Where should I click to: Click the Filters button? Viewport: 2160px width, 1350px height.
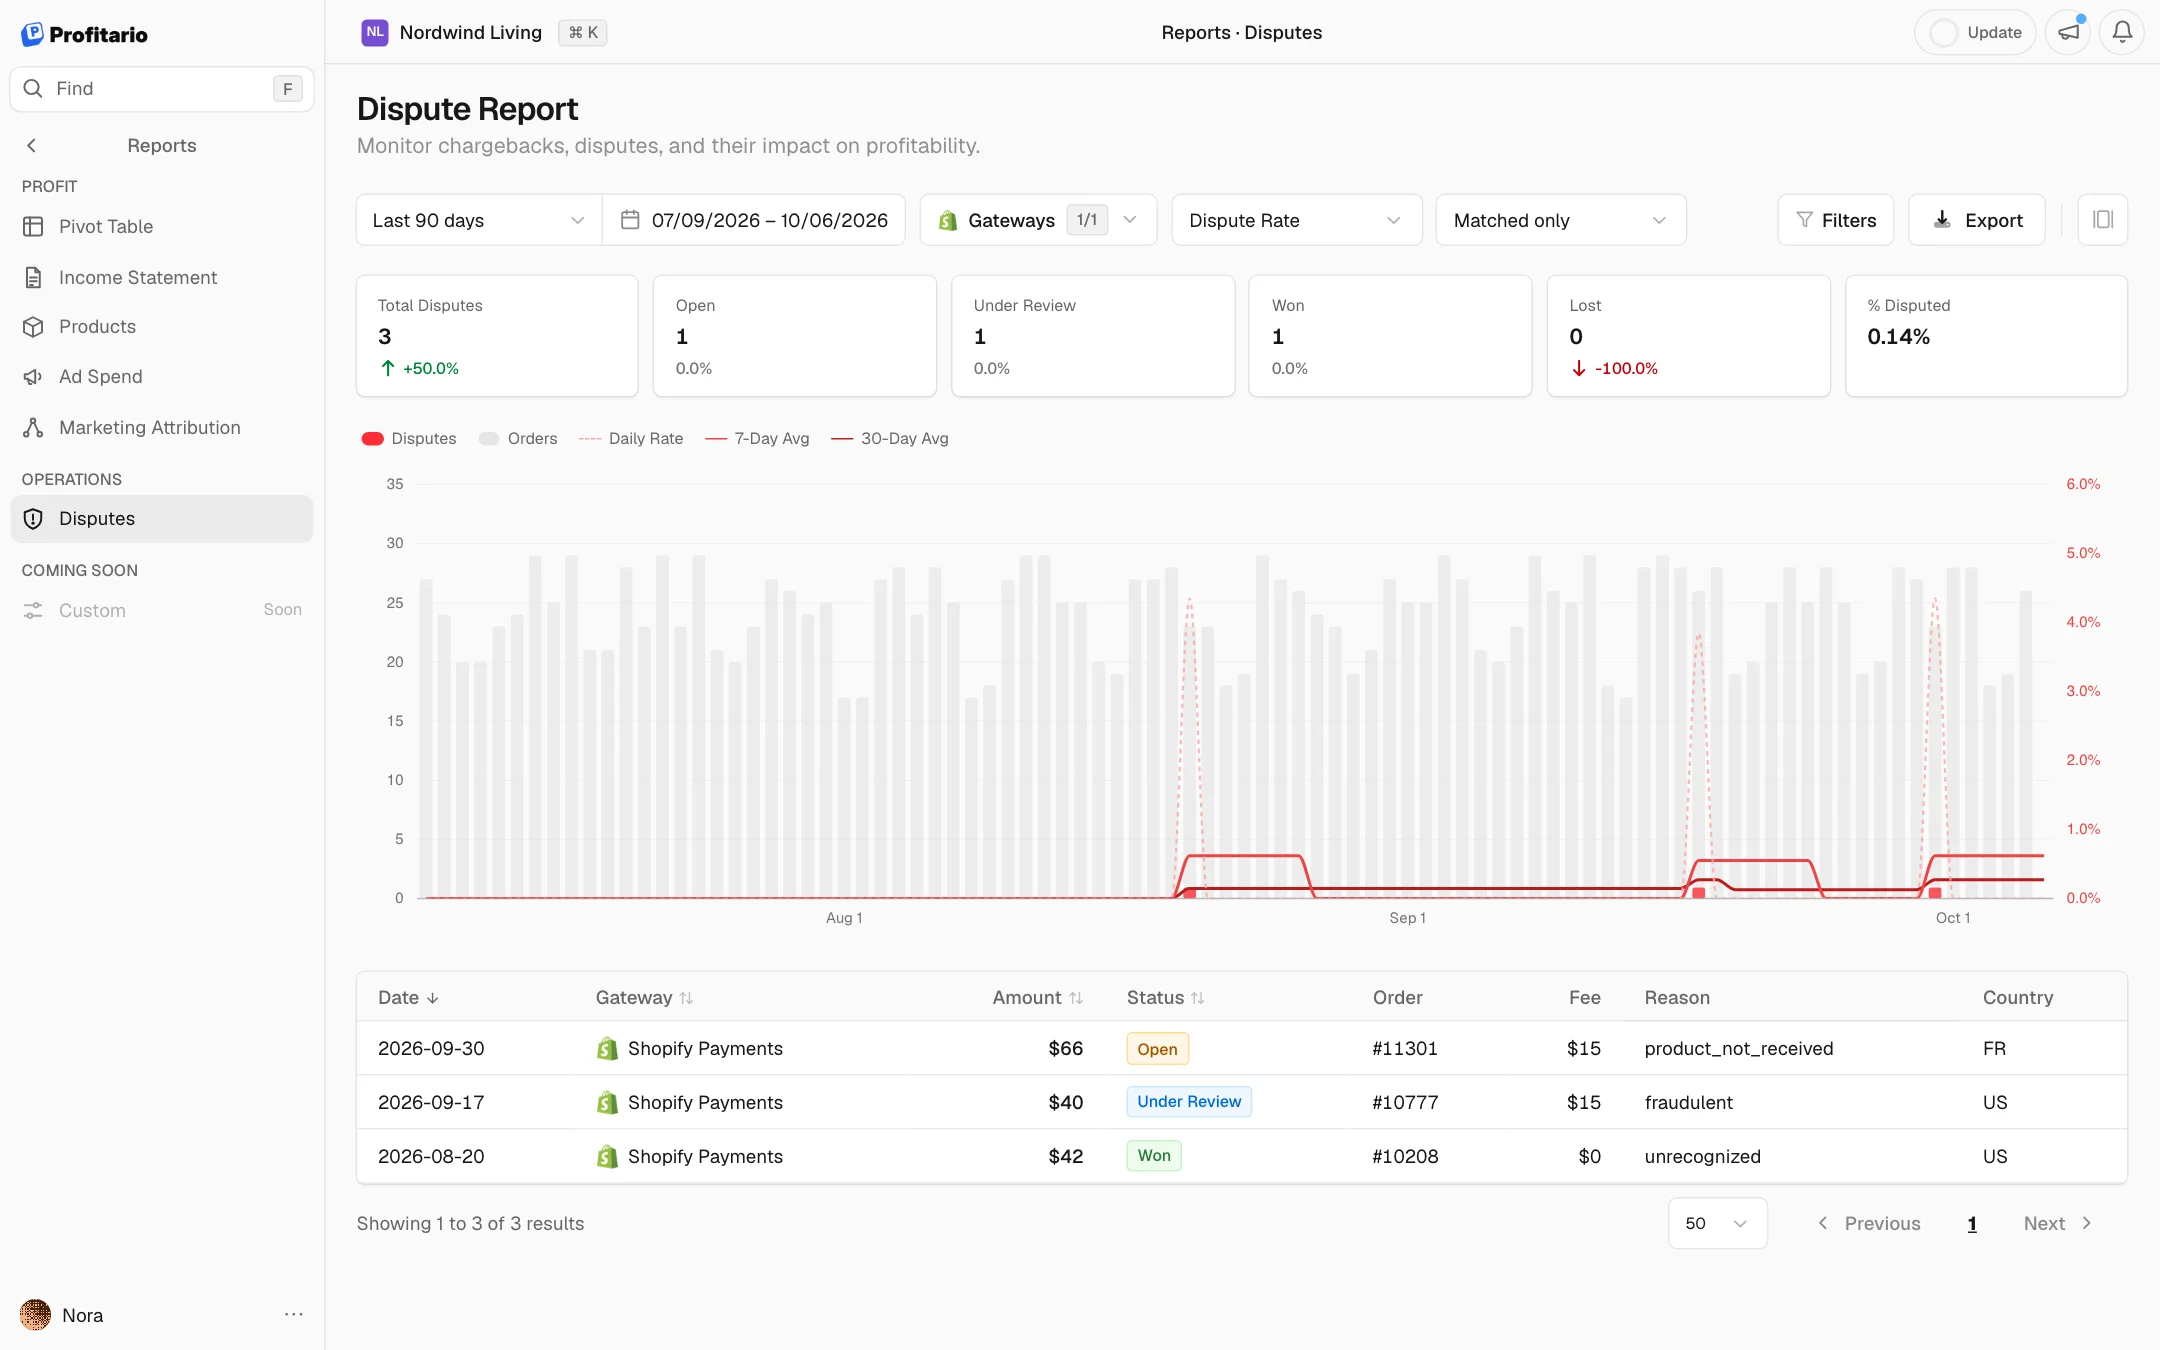(1836, 220)
